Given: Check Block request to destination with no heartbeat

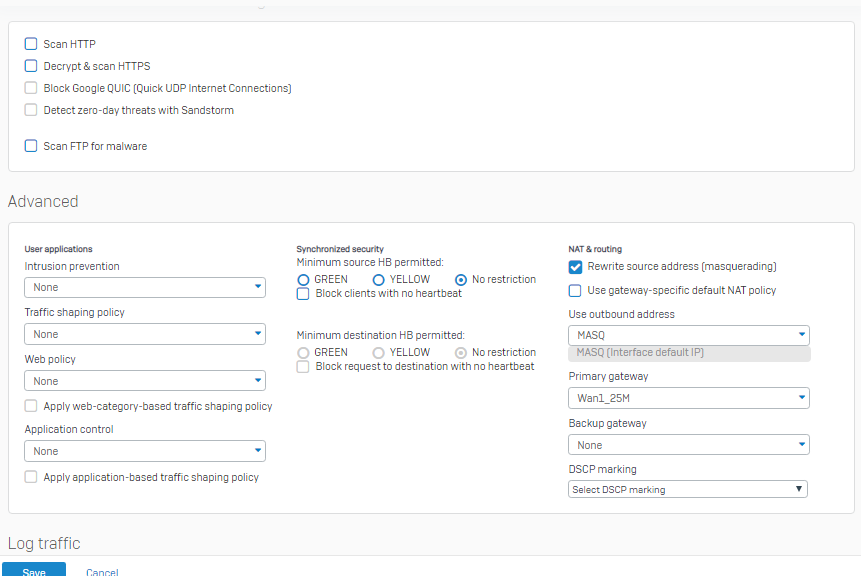Looking at the screenshot, I should pos(304,367).
